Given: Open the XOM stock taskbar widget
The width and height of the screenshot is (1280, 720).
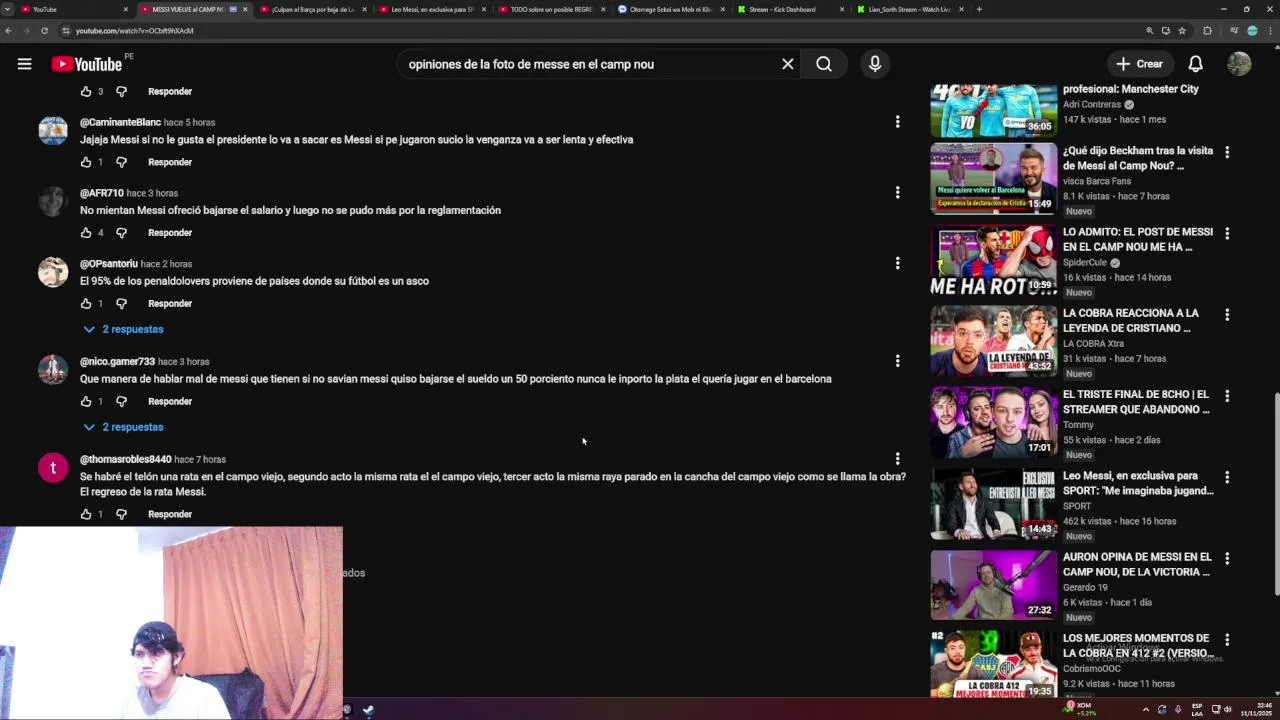Looking at the screenshot, I should tap(1081, 709).
